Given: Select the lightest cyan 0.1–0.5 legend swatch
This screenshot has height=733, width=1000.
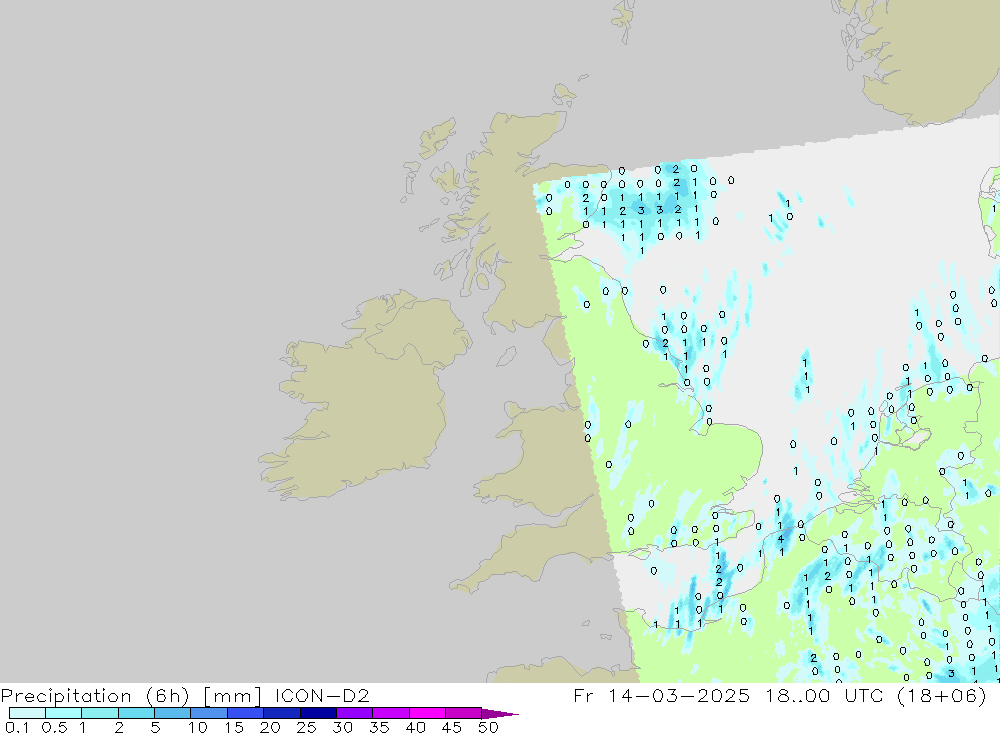Looking at the screenshot, I should [27, 713].
